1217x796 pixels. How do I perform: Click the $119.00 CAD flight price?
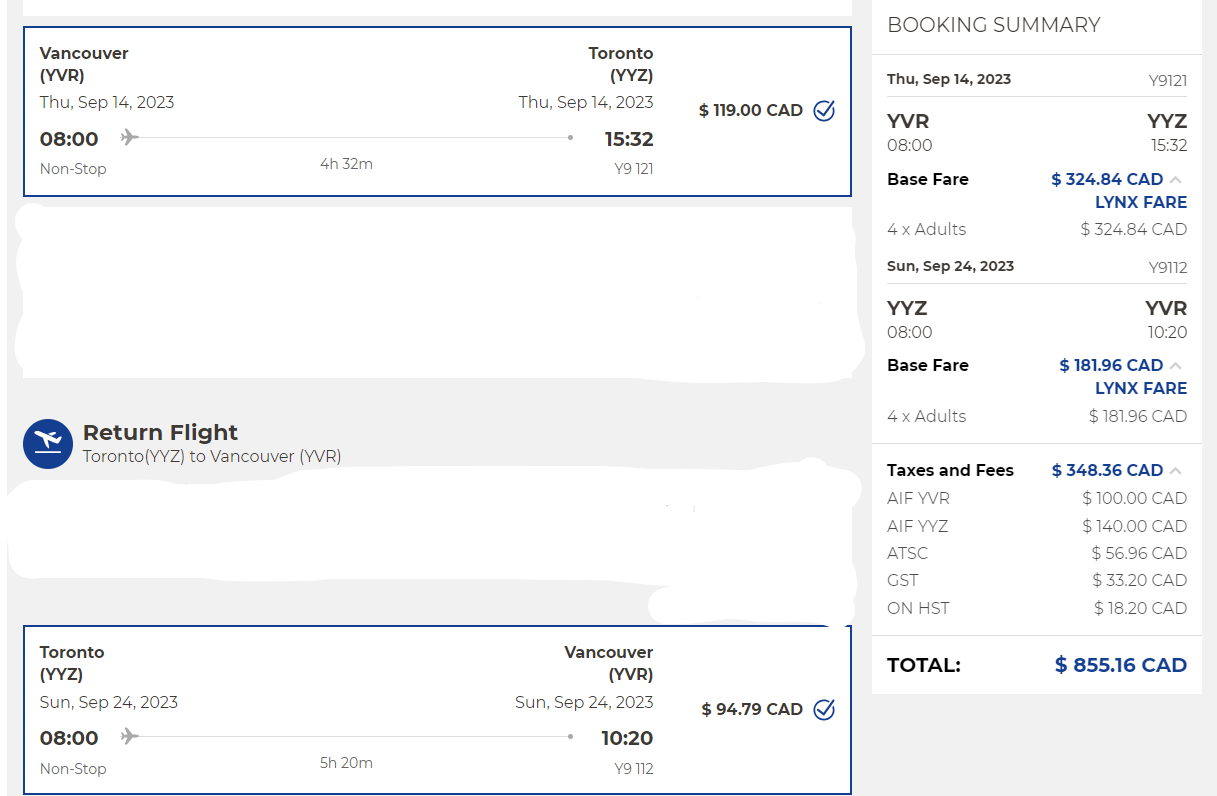(x=750, y=111)
